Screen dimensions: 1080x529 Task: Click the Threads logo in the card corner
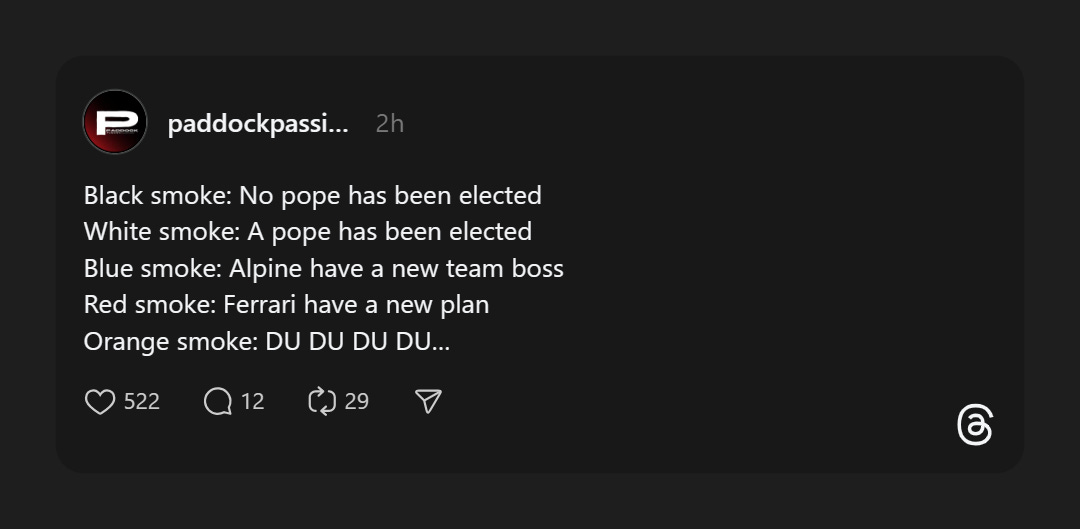pyautogui.click(x=975, y=425)
